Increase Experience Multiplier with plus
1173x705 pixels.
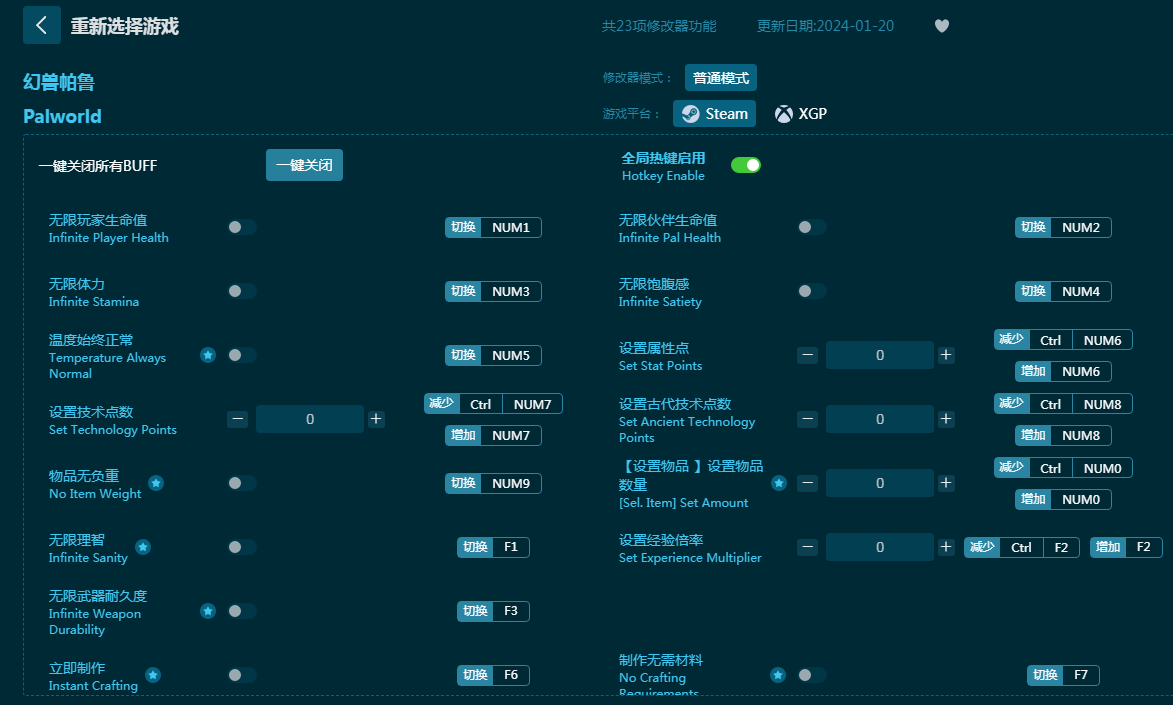pos(946,547)
